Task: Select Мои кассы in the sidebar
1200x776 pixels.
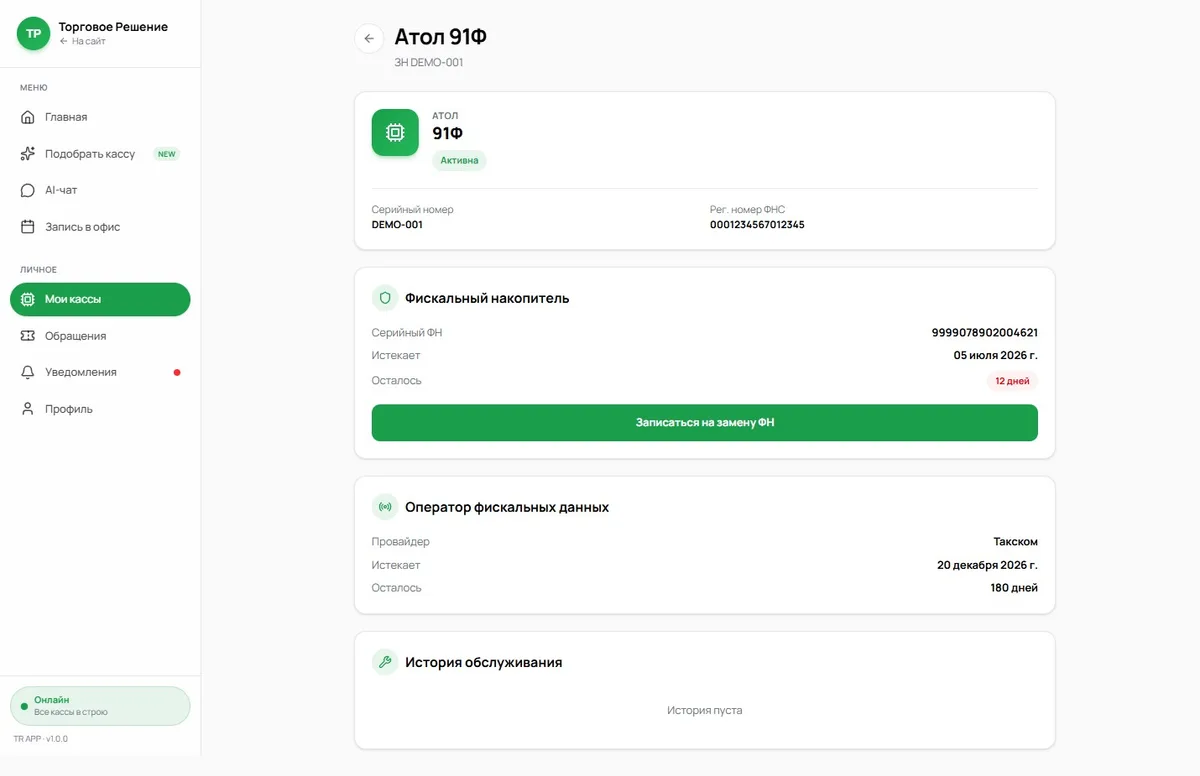Action: pyautogui.click(x=100, y=299)
